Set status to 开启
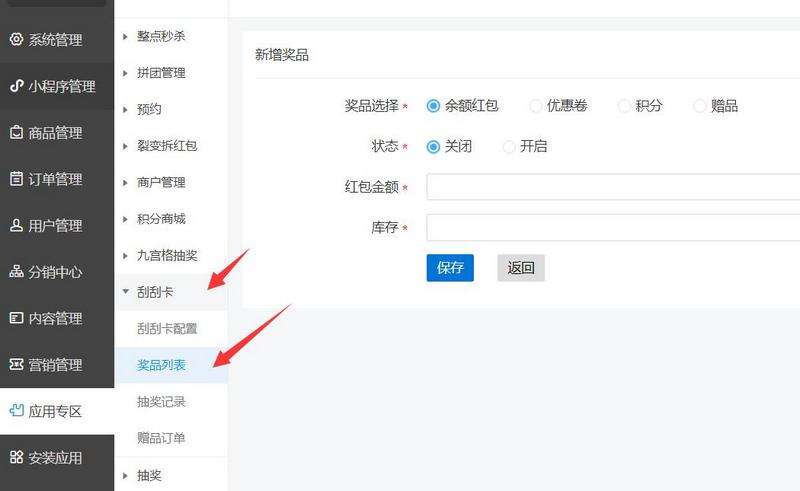The width and height of the screenshot is (800, 491). coord(510,147)
